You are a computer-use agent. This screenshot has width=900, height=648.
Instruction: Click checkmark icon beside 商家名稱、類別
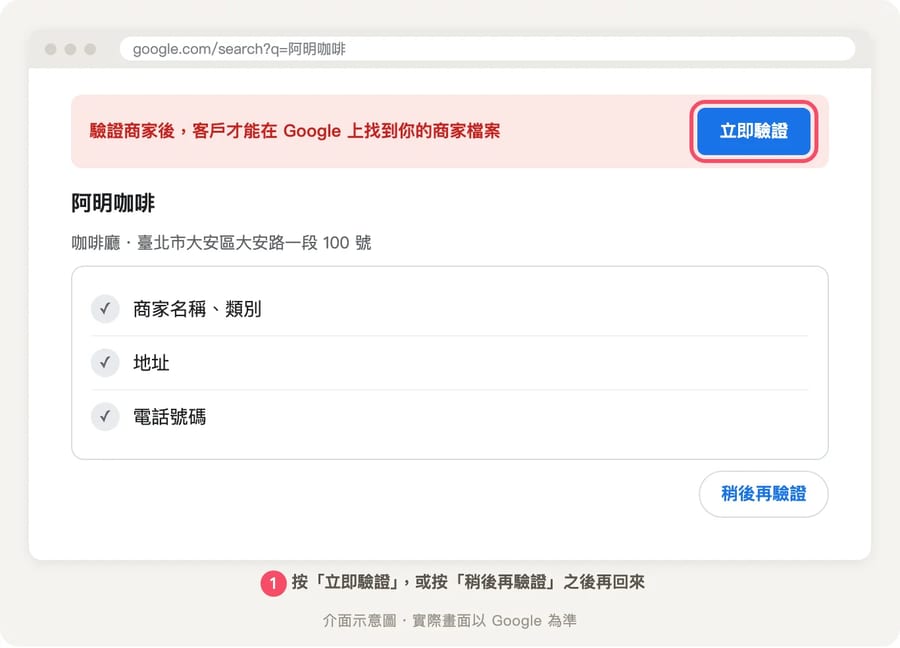point(105,309)
